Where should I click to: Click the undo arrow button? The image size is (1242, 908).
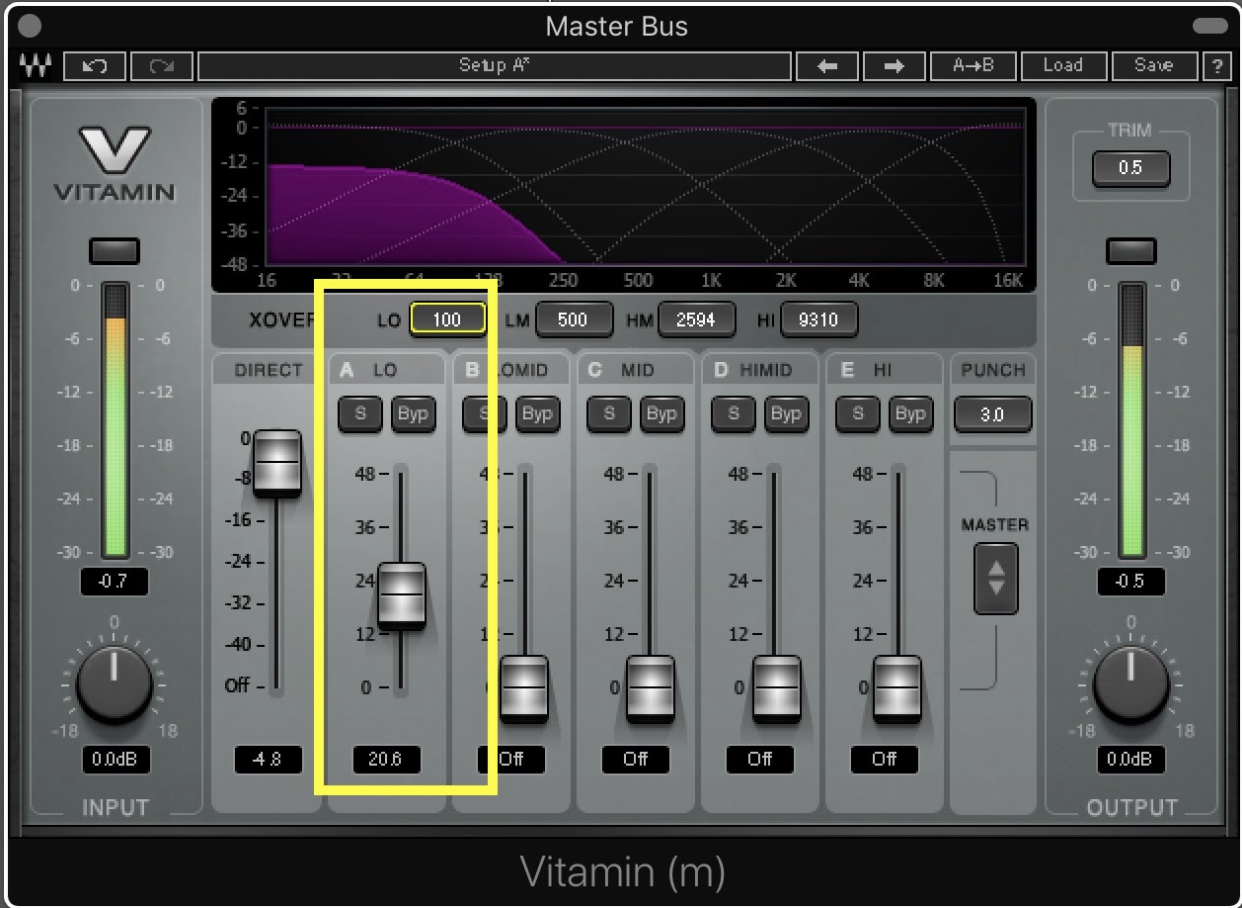point(94,66)
